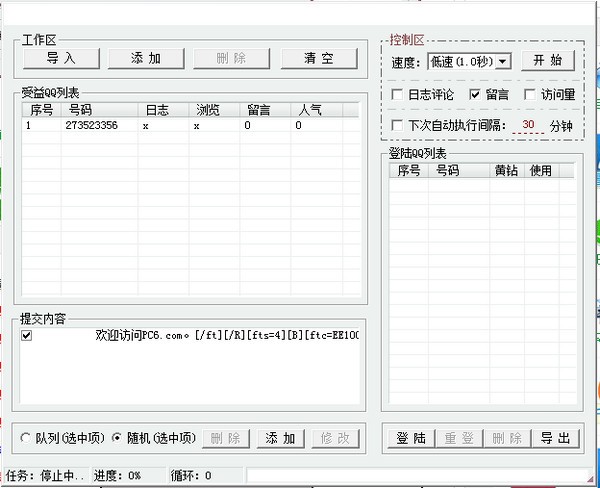Uncheck the 留言 checkbox
This screenshot has width=600, height=488.
click(475, 95)
